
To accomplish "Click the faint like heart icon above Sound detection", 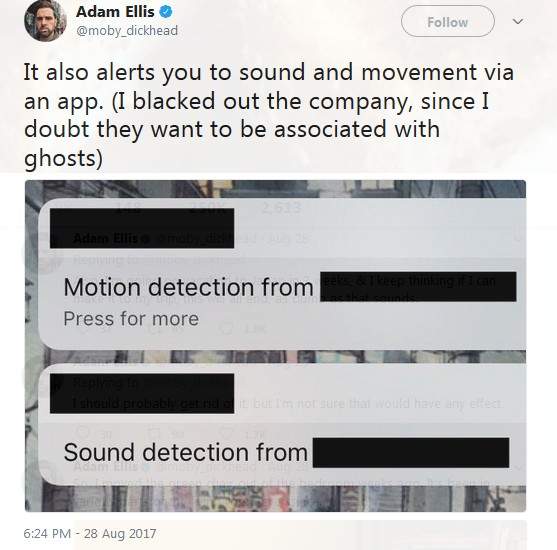I will (225, 432).
